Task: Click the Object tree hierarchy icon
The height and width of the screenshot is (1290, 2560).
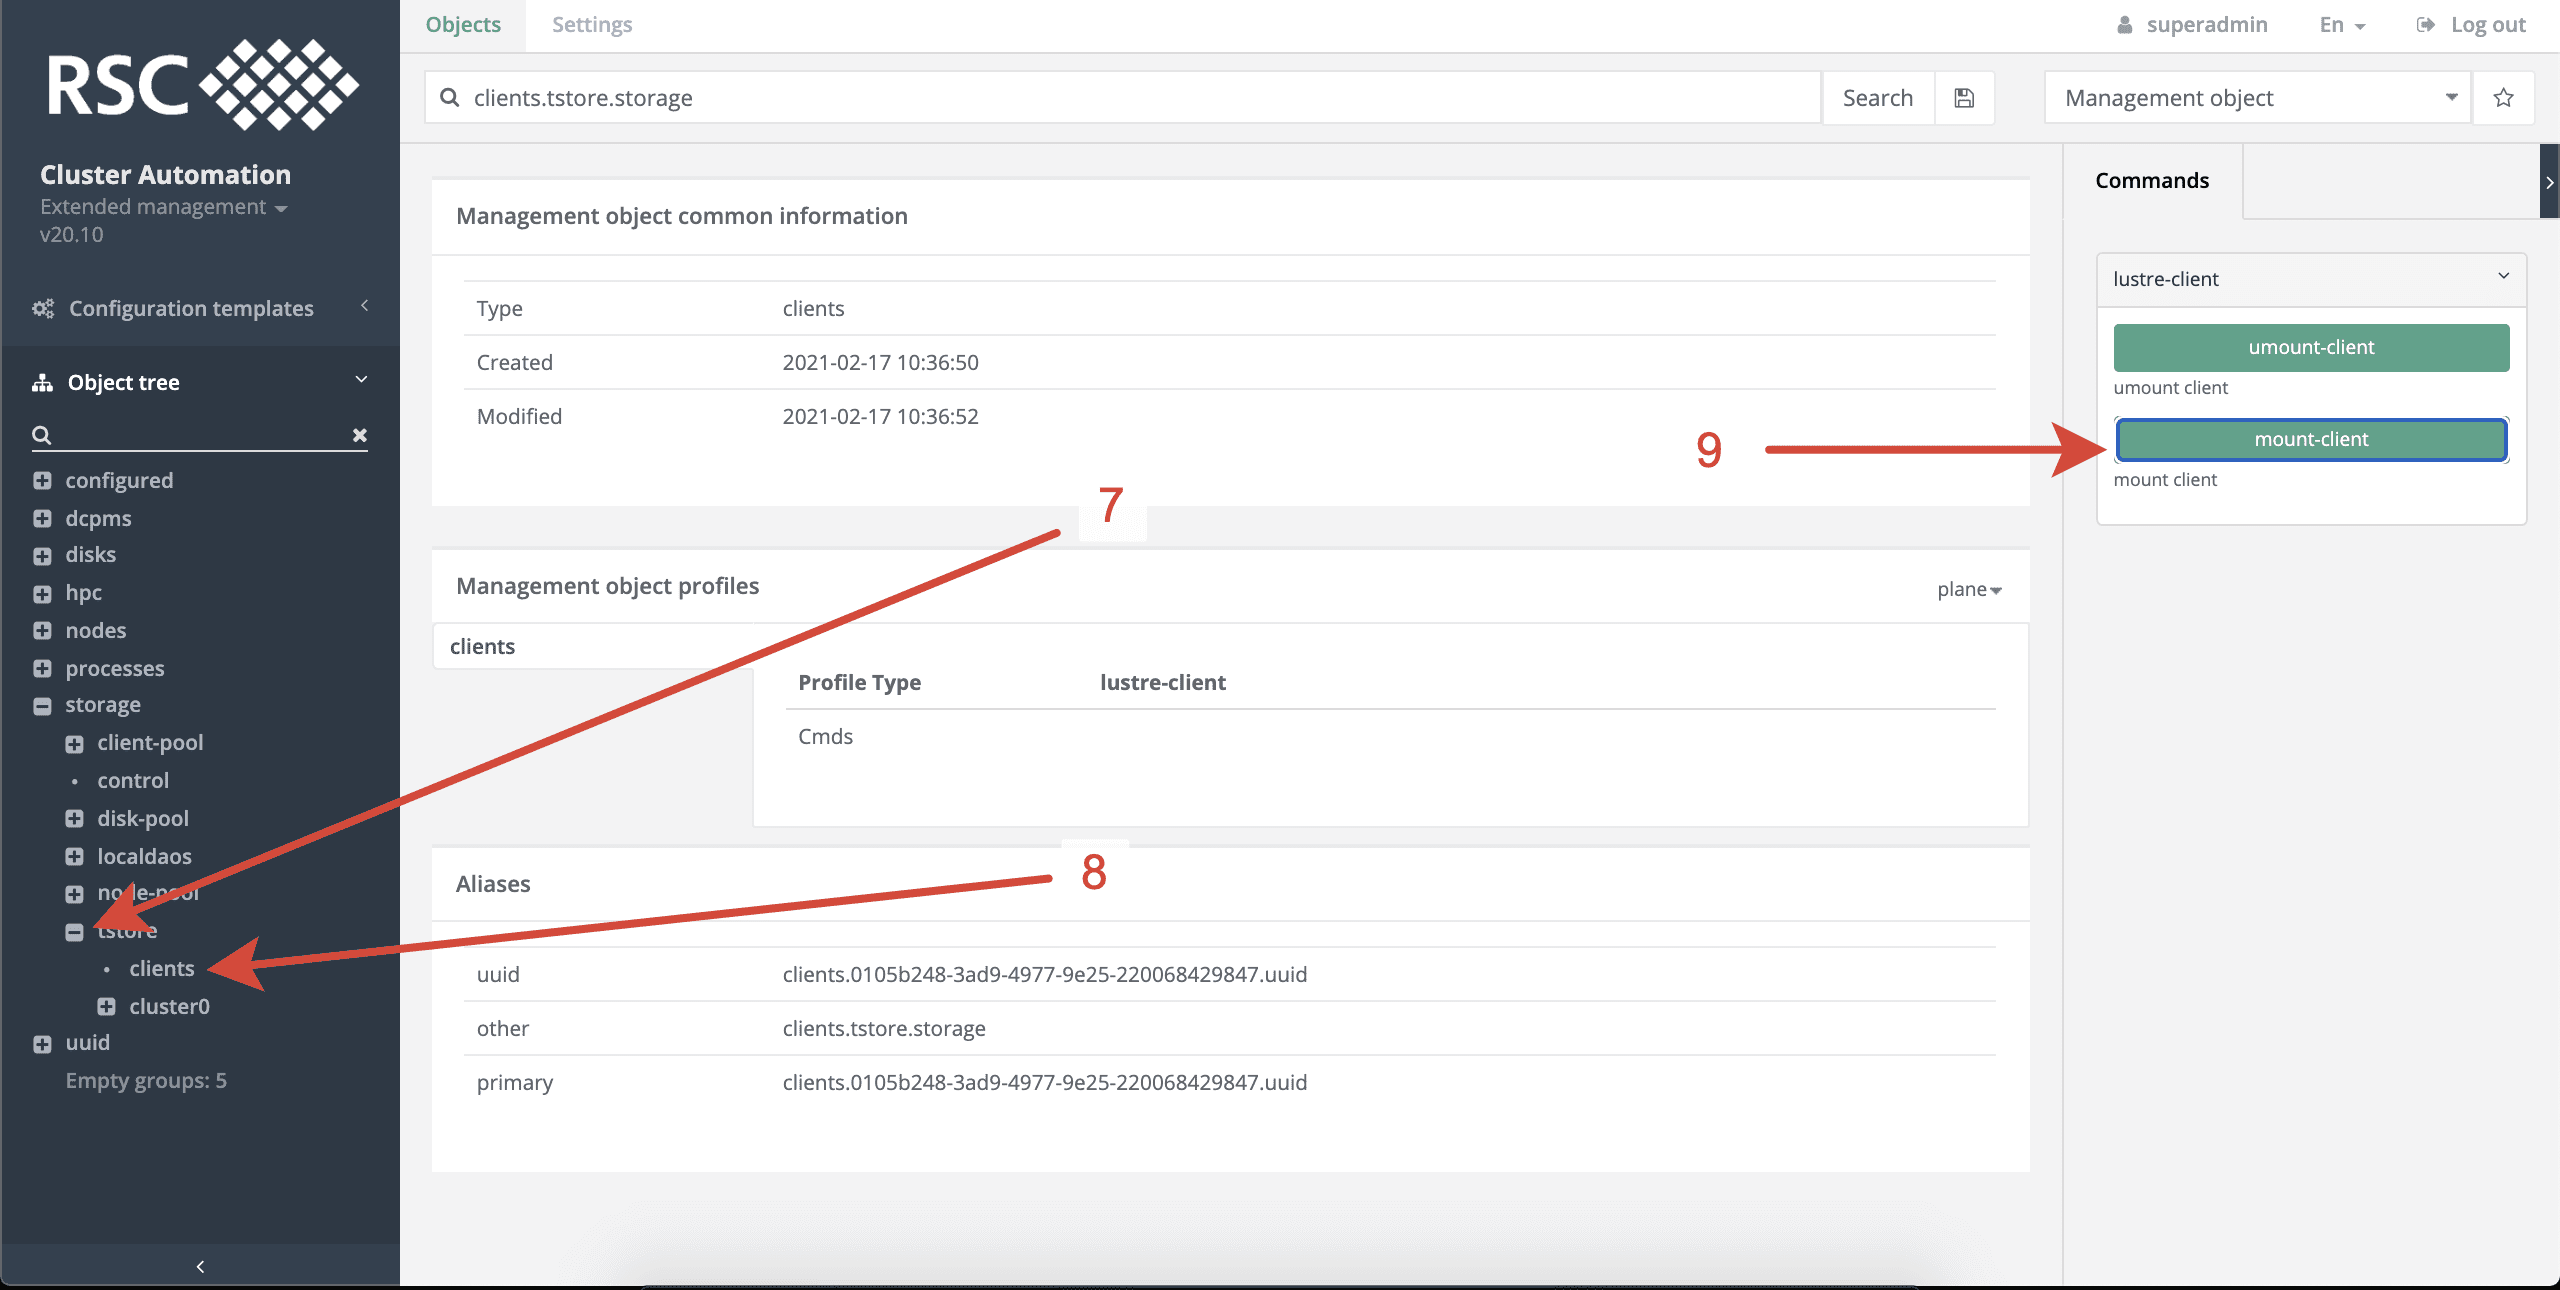Action: 42,381
